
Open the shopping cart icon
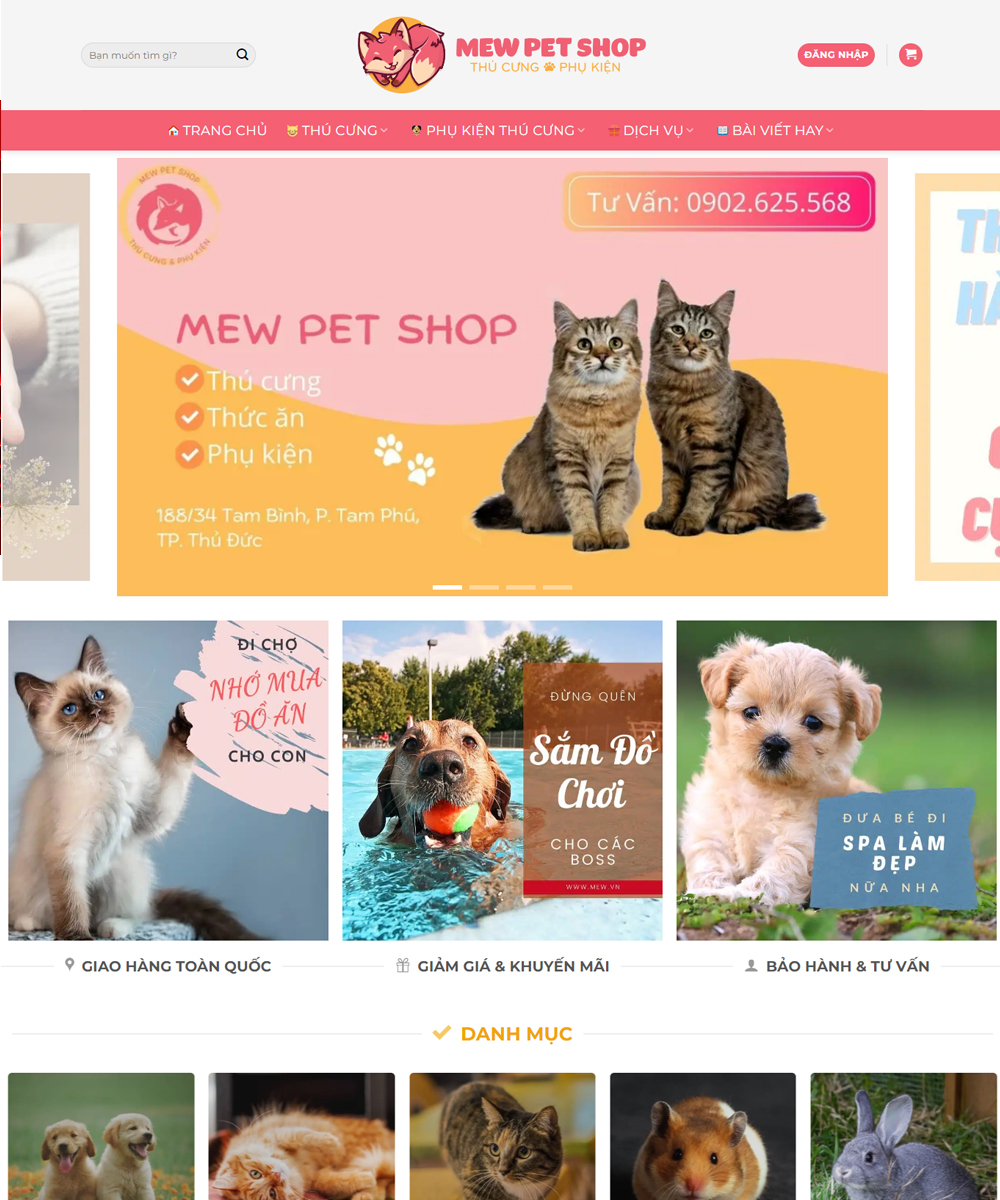tap(910, 55)
